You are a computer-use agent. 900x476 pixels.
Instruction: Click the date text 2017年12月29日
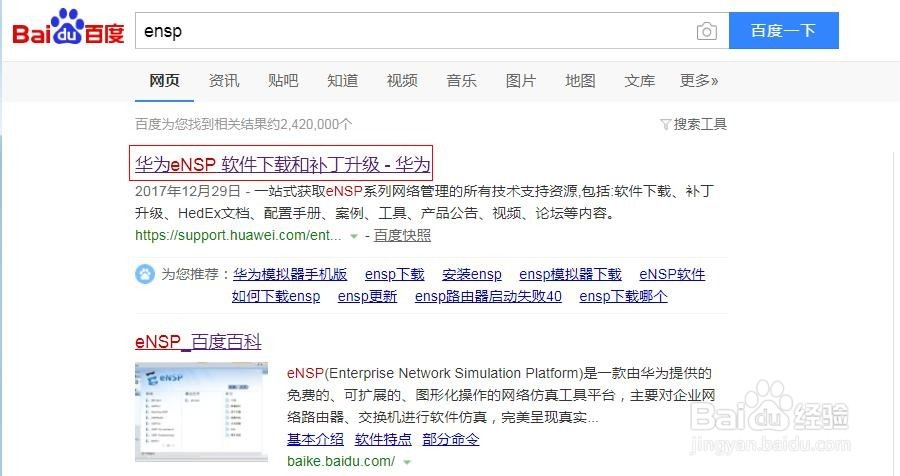[x=188, y=191]
